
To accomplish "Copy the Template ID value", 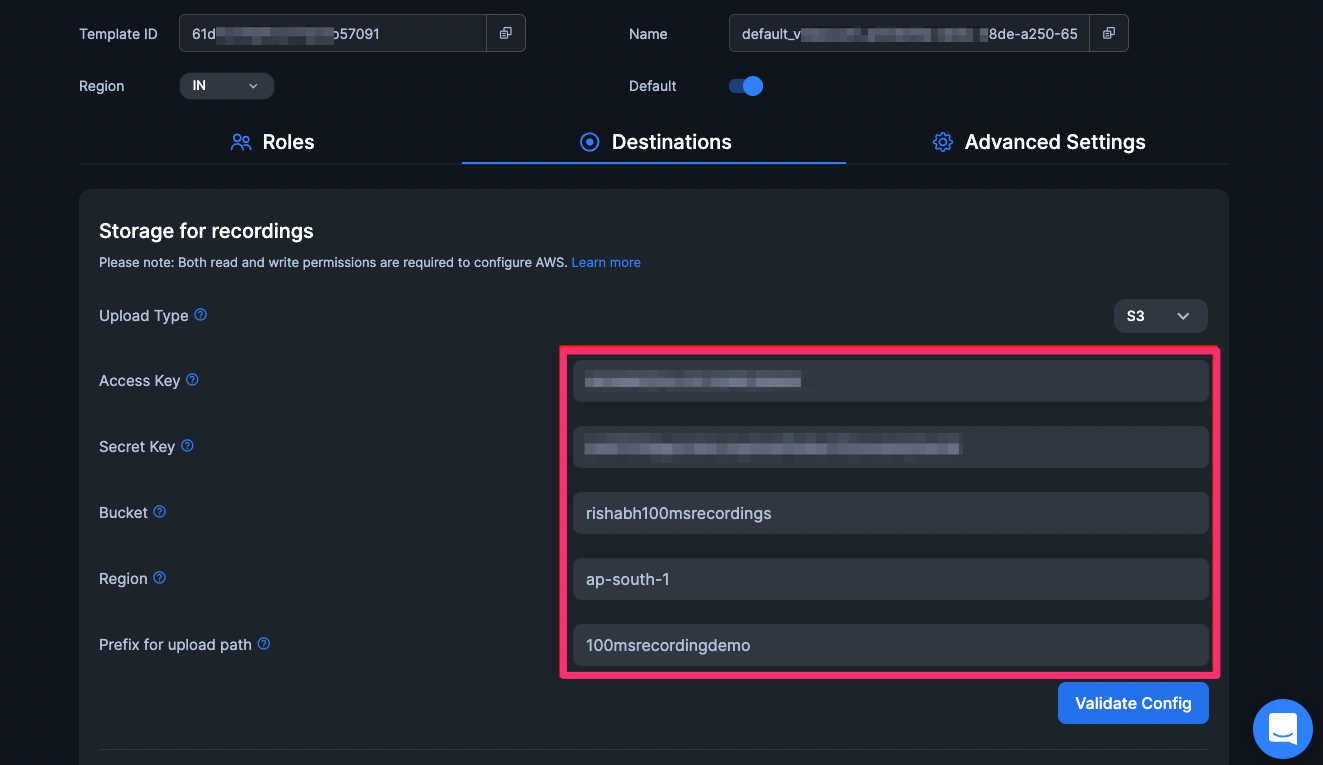I will point(505,34).
